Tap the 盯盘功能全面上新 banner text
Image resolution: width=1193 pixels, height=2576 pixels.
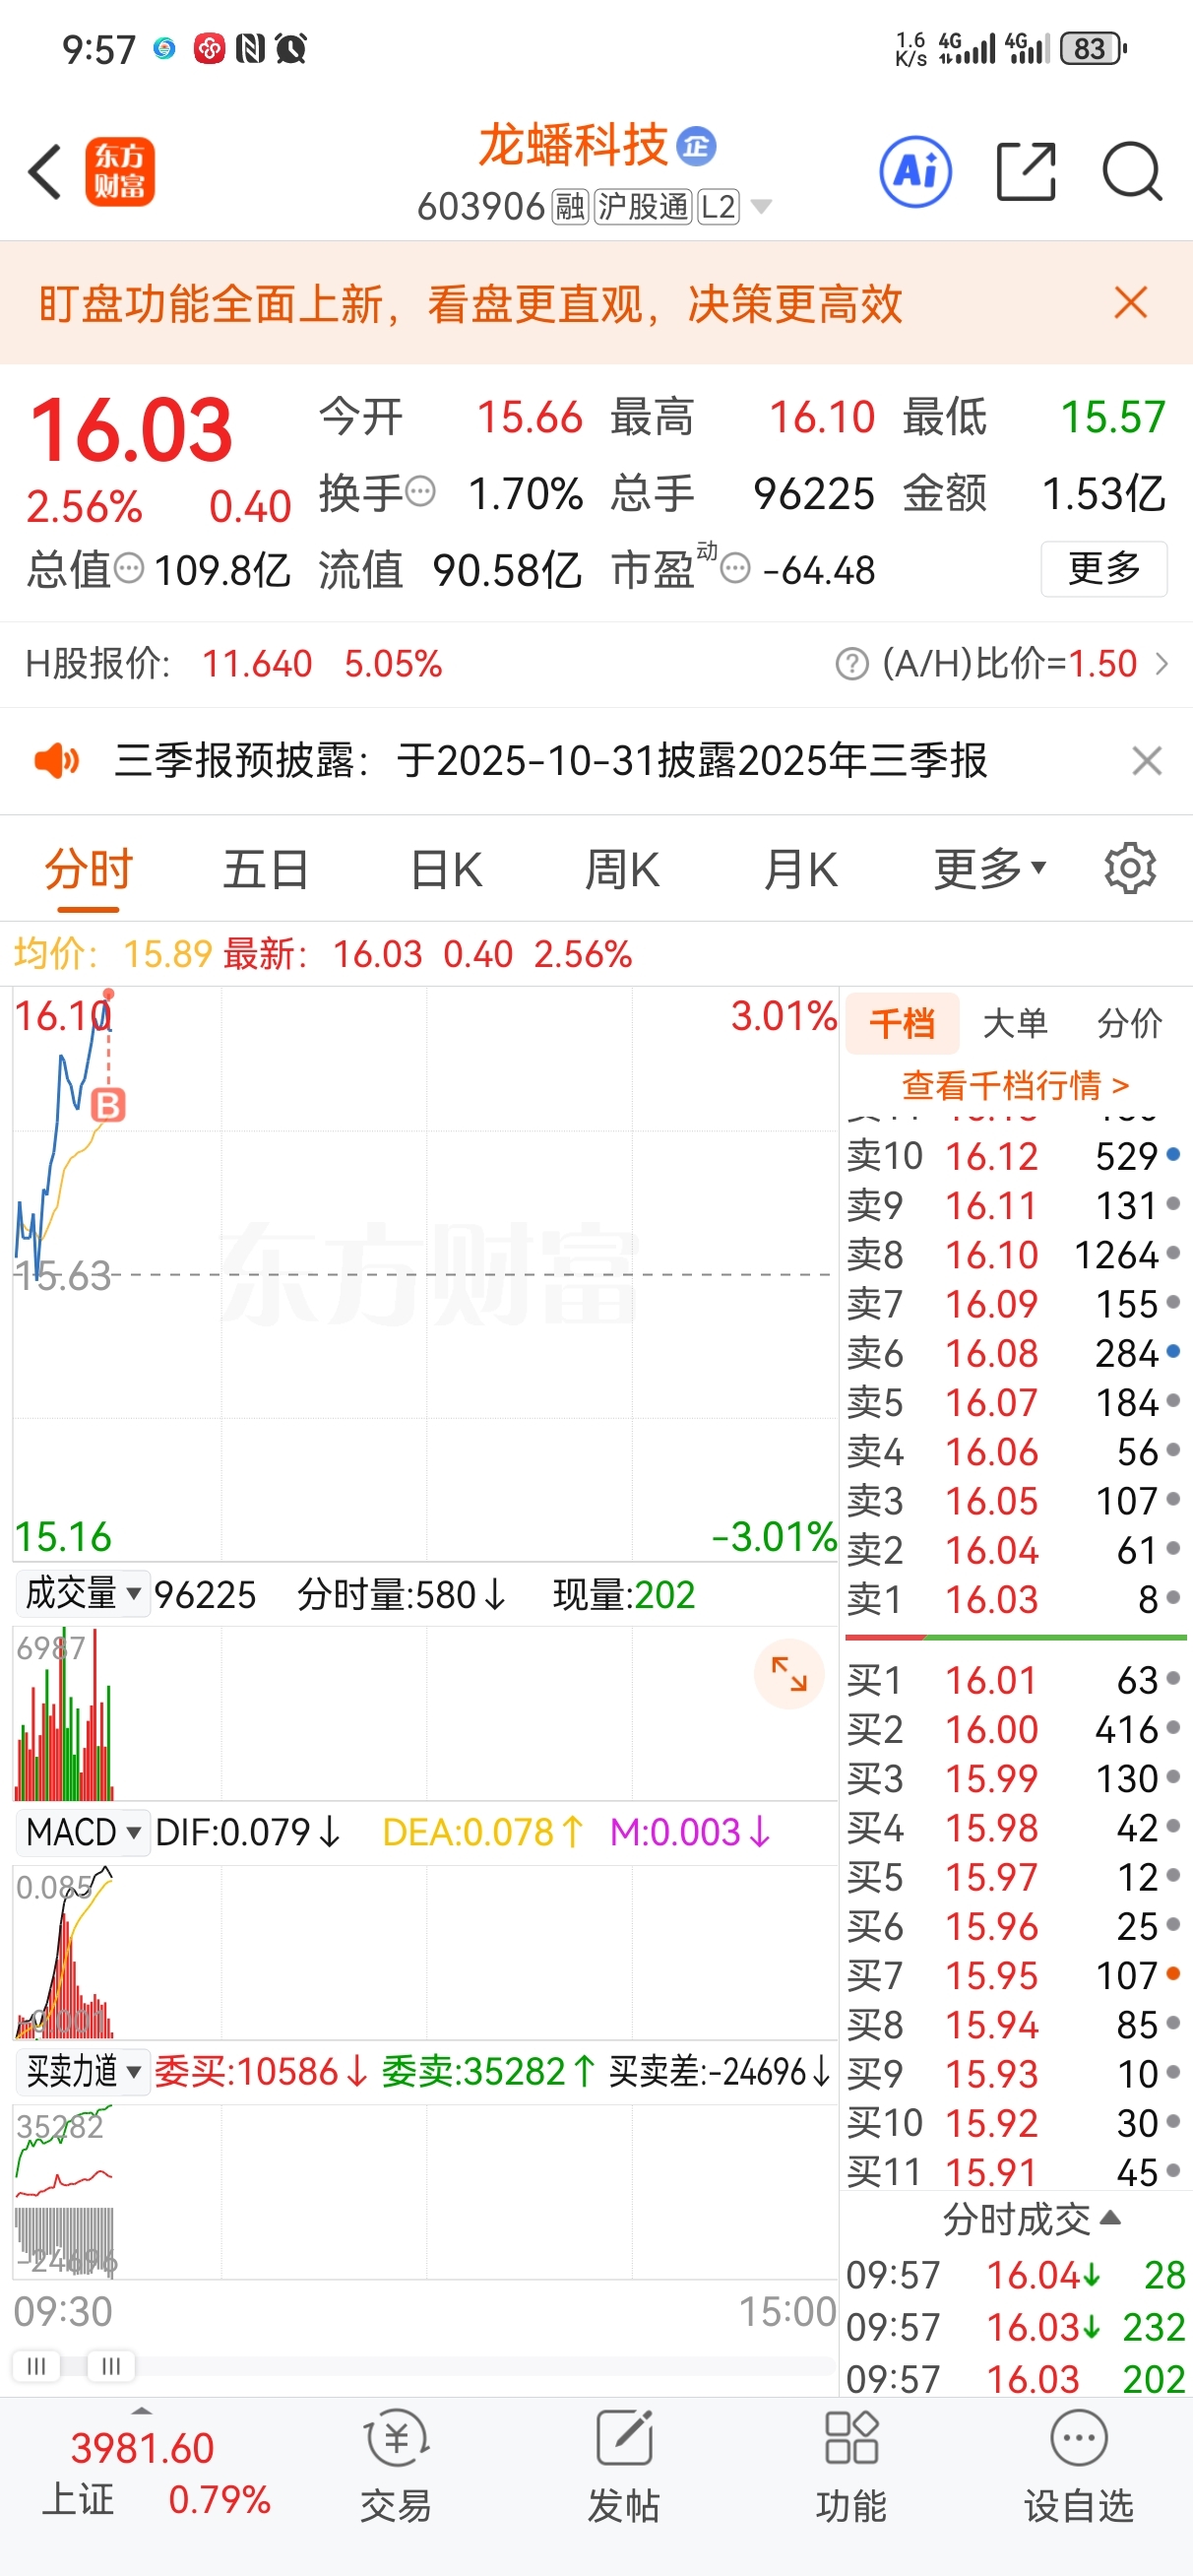point(470,303)
